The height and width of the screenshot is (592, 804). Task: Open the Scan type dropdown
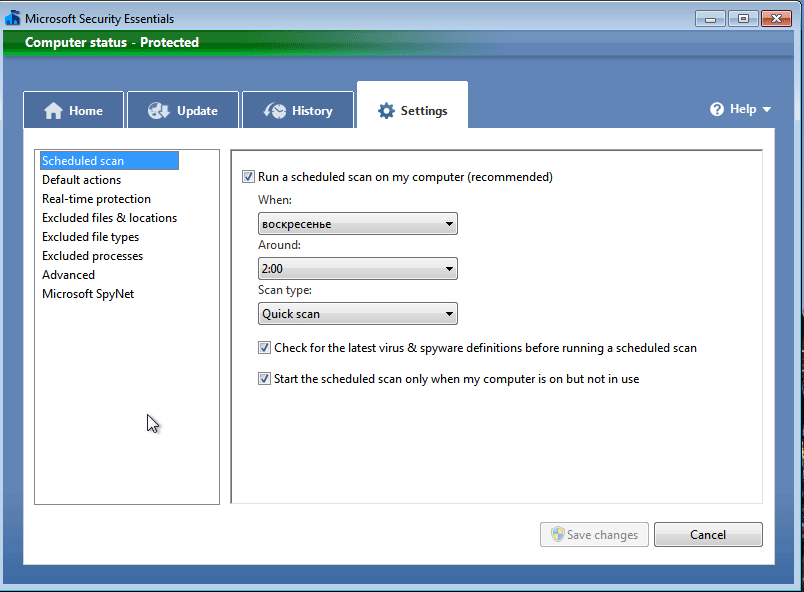[358, 314]
